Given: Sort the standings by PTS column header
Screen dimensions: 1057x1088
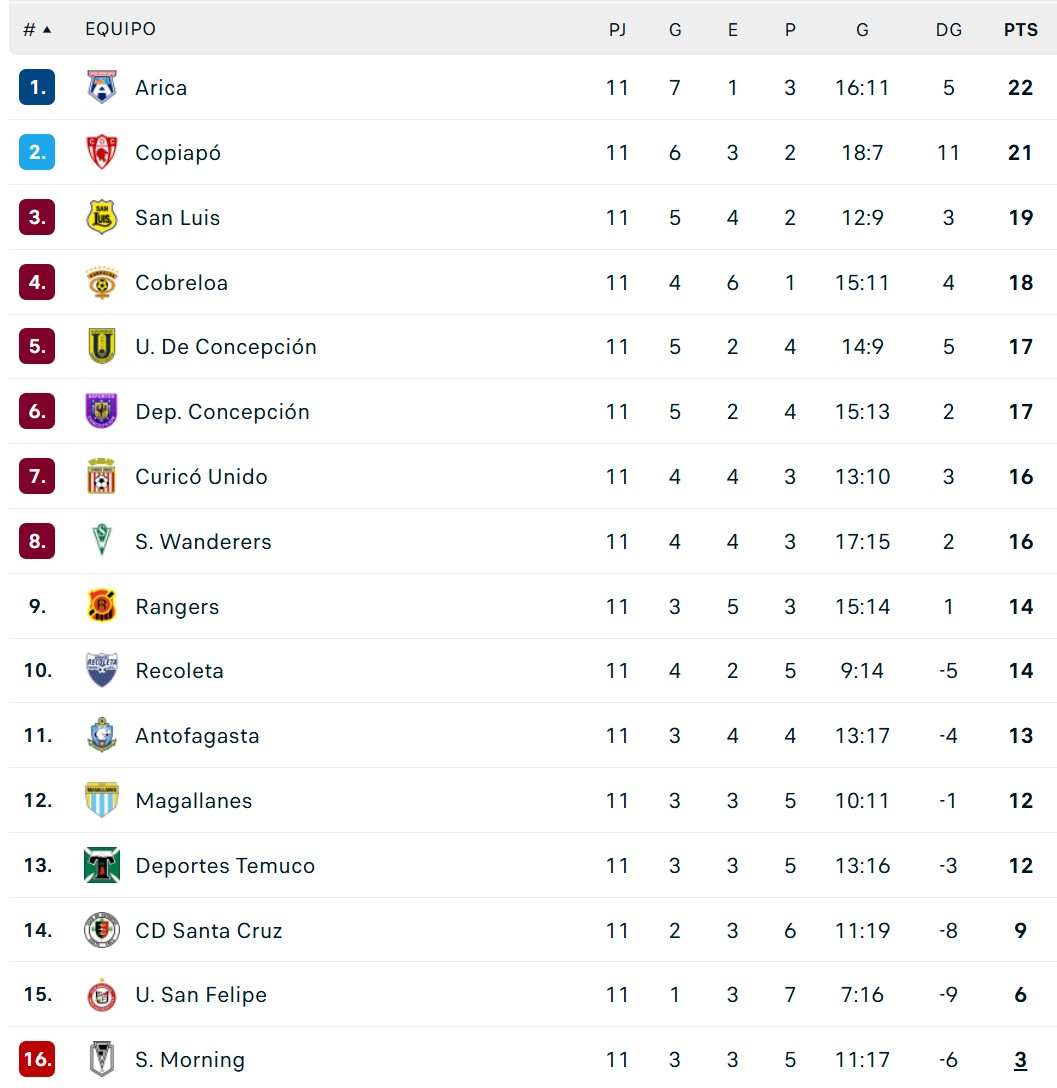Looking at the screenshot, I should tap(1020, 30).
